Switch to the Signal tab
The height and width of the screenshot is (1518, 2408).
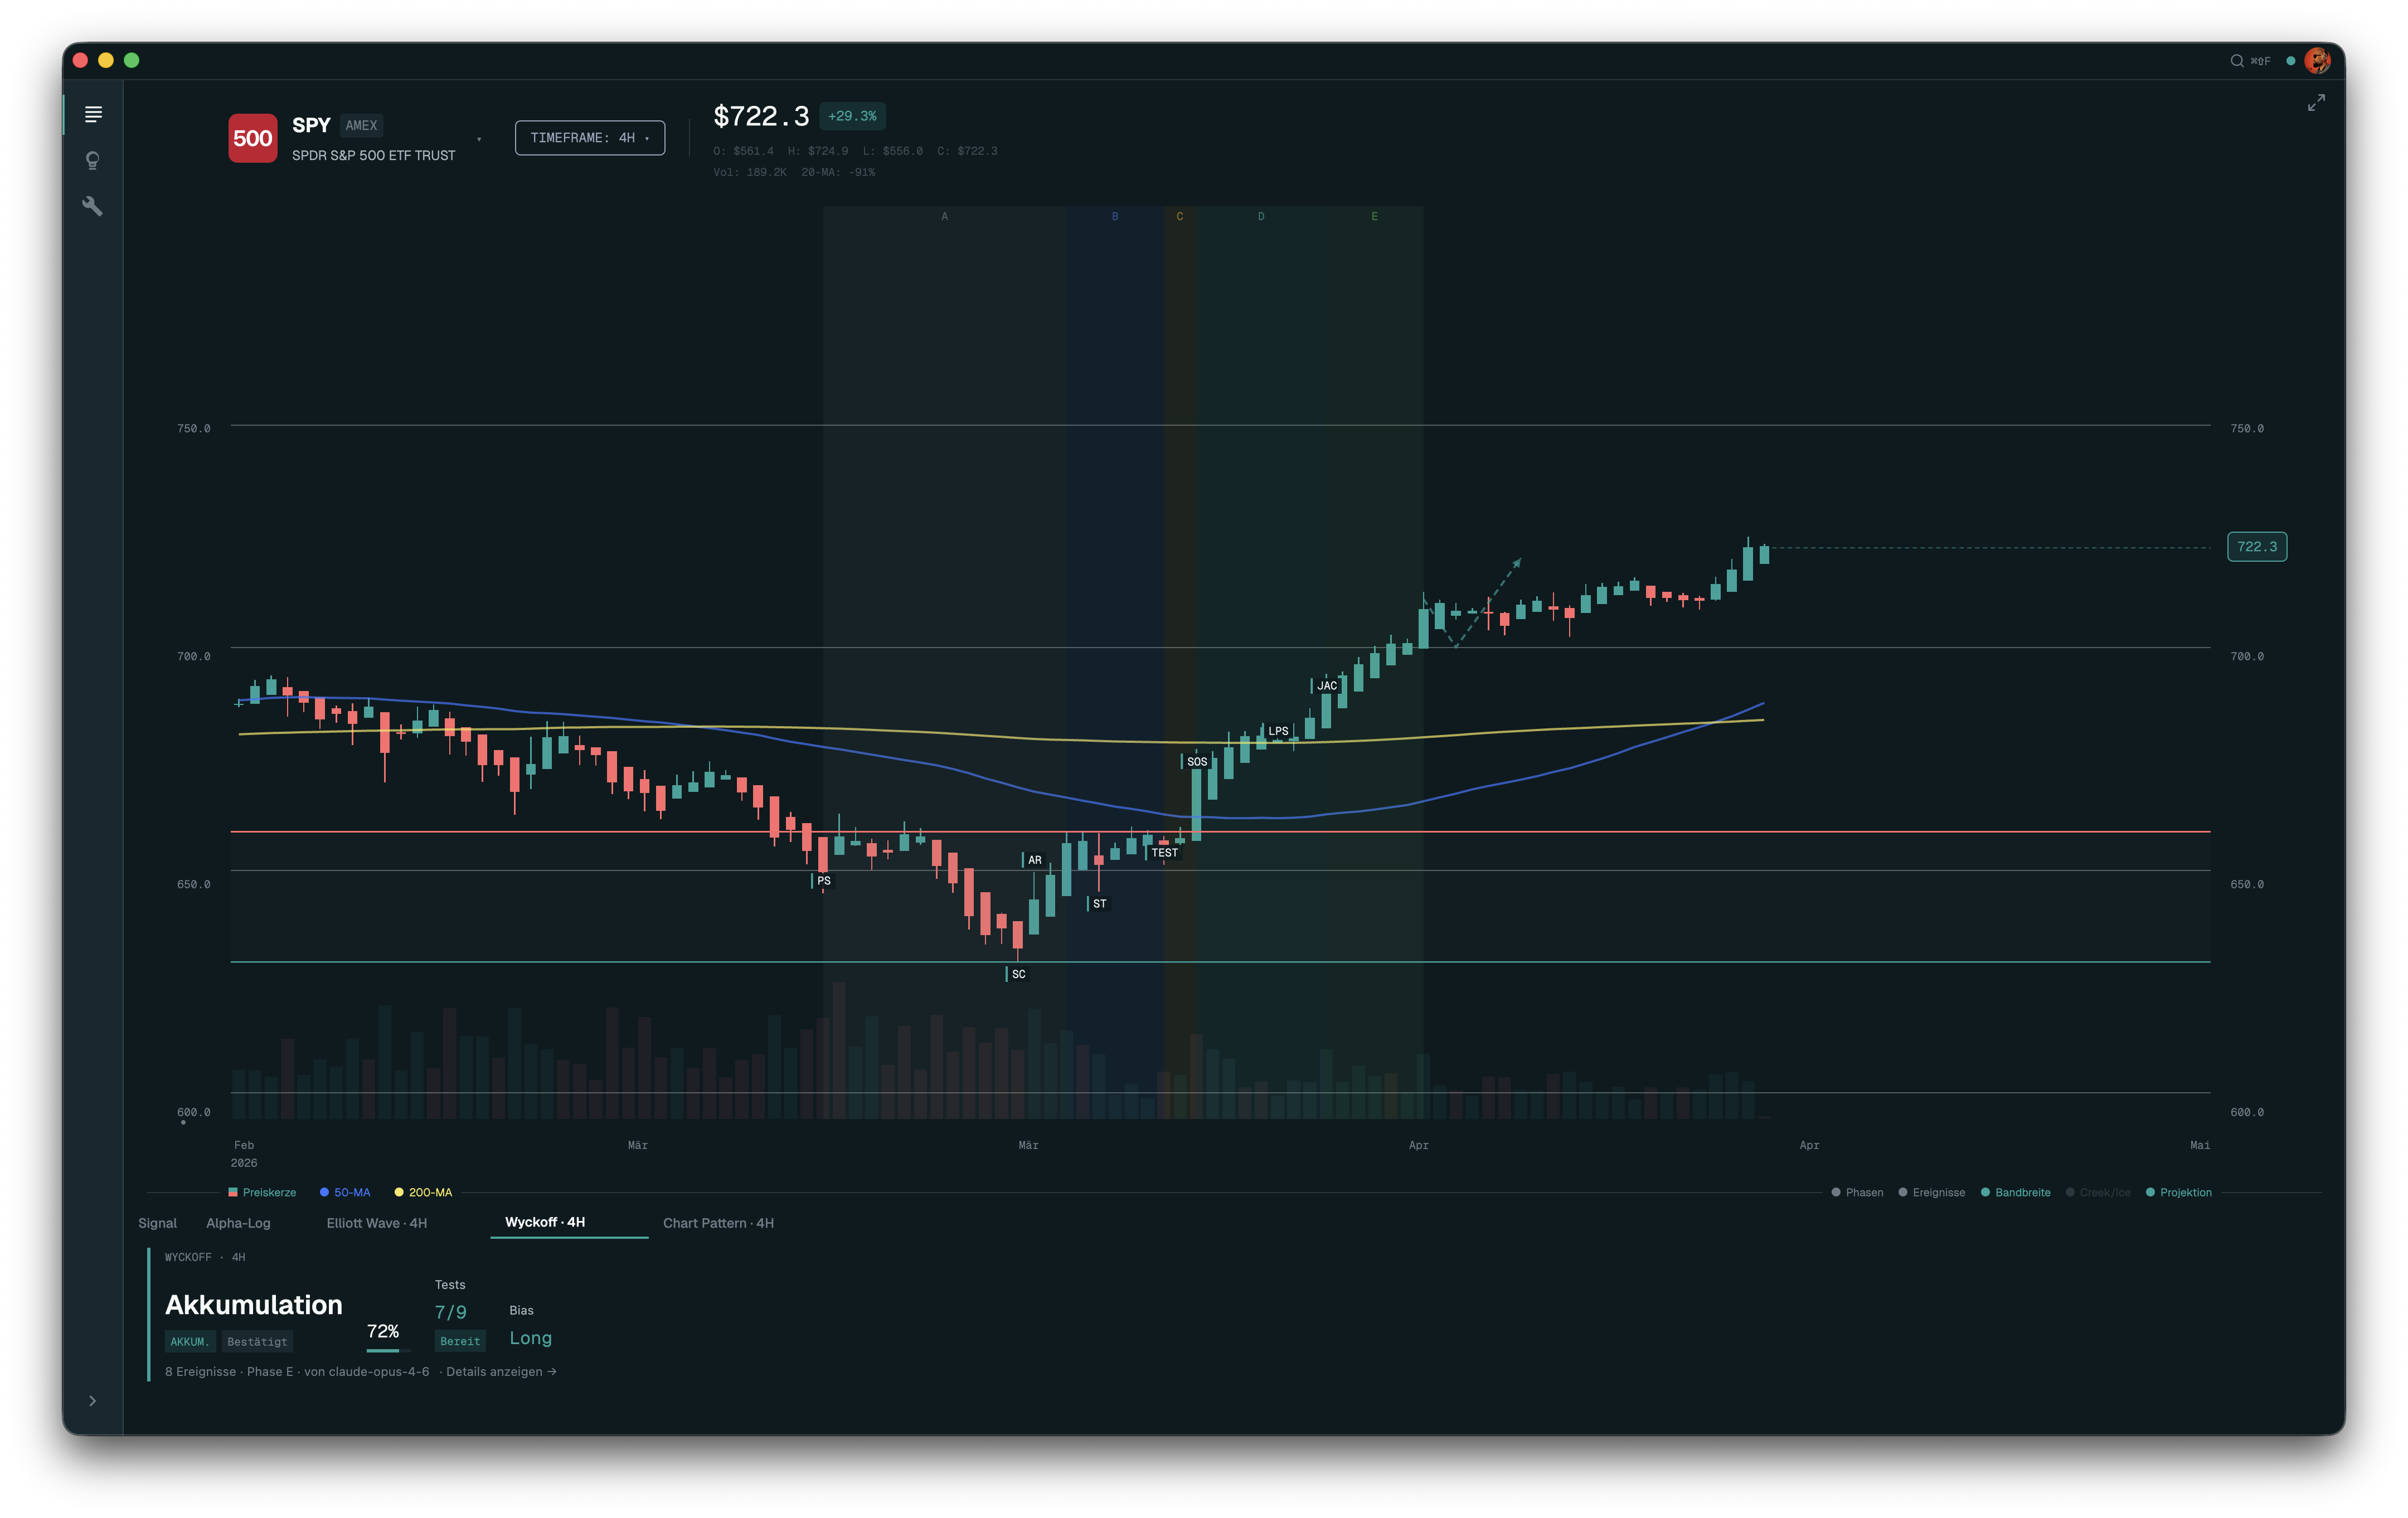(x=157, y=1223)
